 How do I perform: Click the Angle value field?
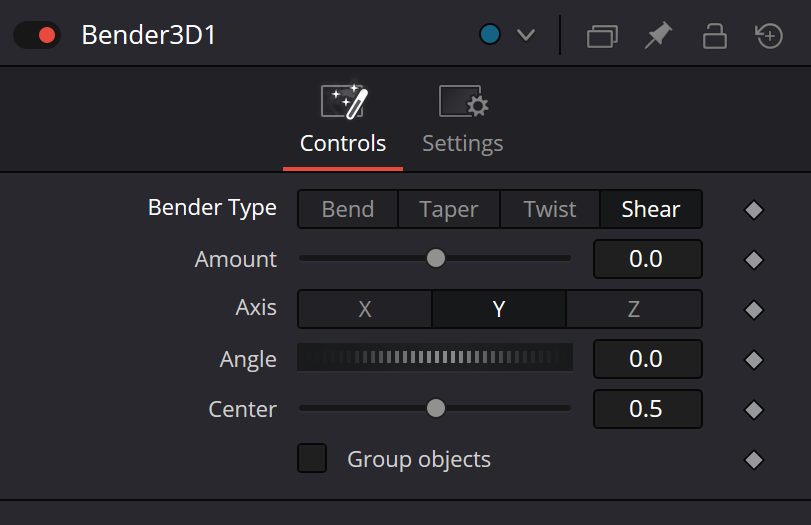(648, 359)
